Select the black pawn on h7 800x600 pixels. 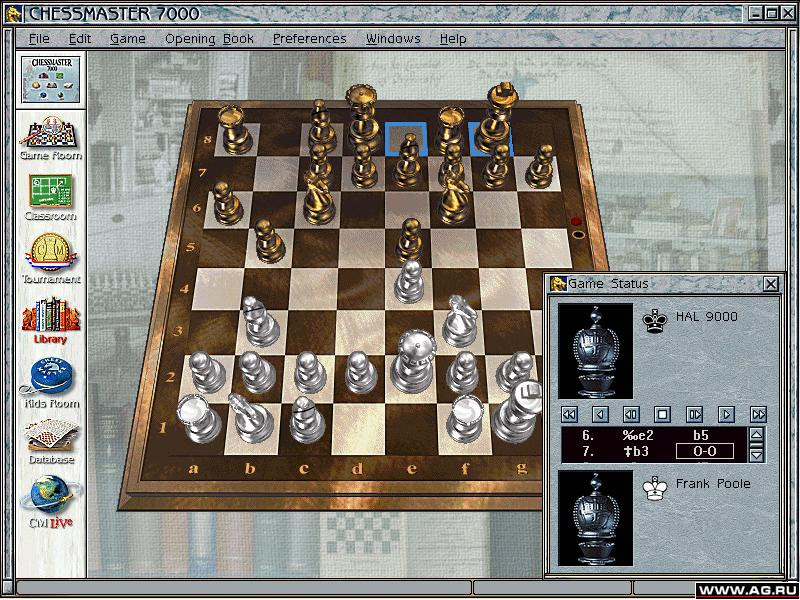pyautogui.click(x=540, y=166)
